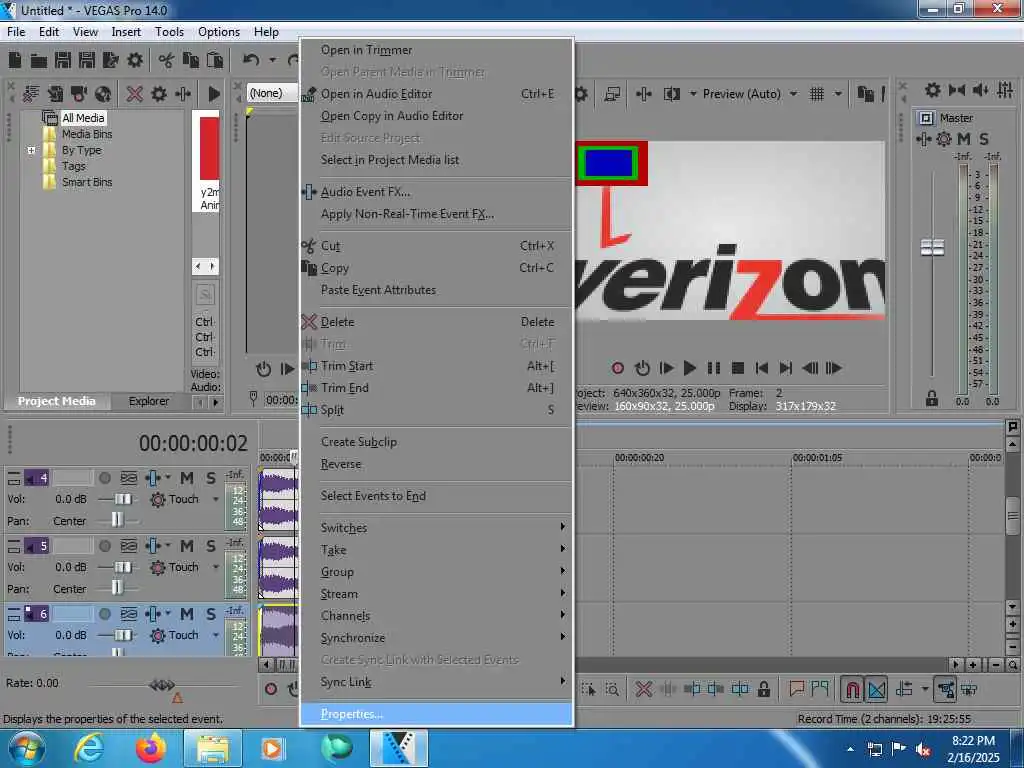1024x768 pixels.
Task: Open Windows Start button
Action: pyautogui.click(x=26, y=748)
